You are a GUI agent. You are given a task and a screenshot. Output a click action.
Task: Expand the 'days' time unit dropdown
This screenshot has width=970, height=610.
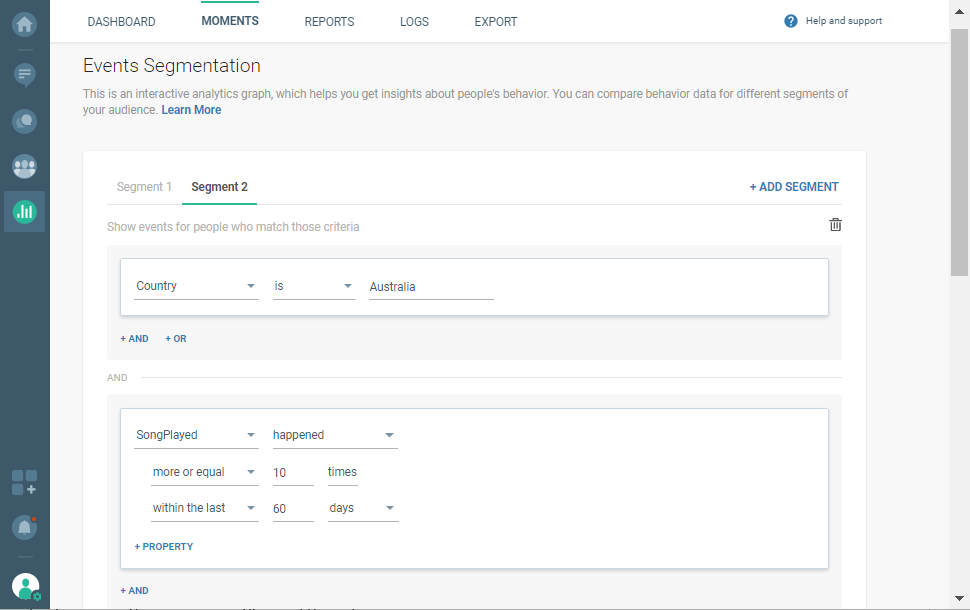(x=362, y=508)
